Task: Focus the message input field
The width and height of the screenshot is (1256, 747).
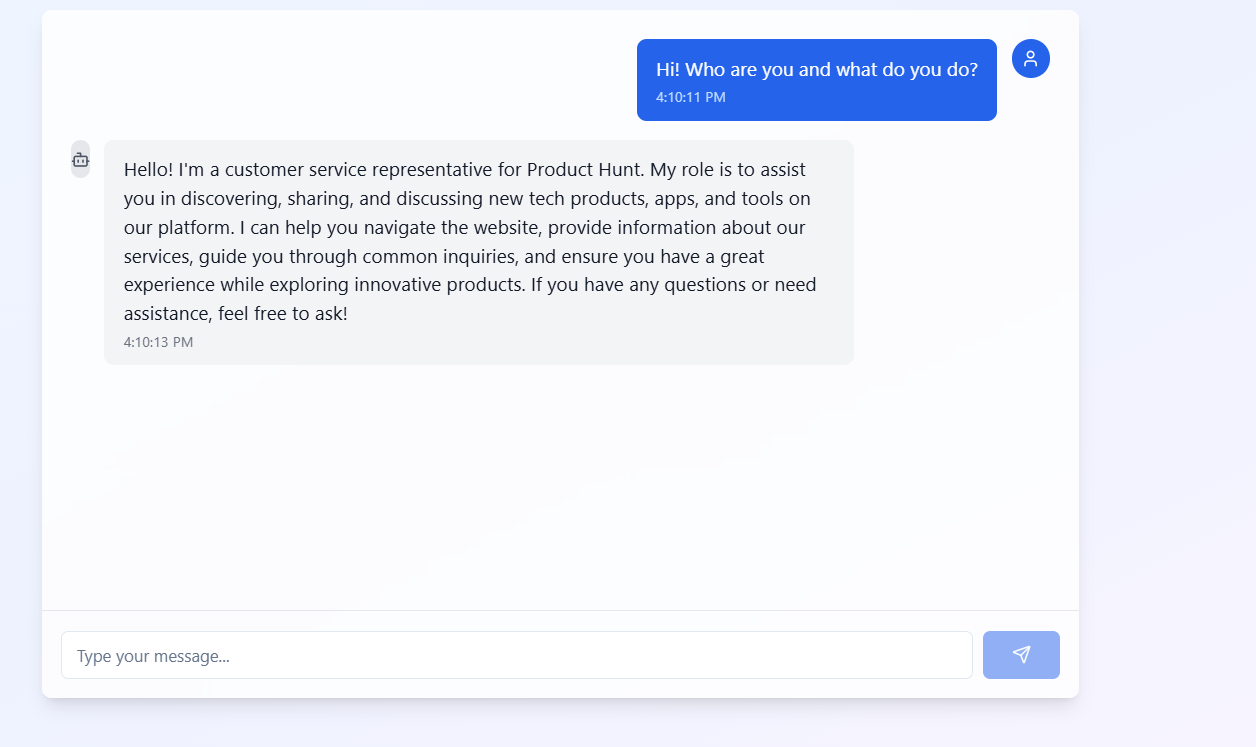Action: (517, 655)
